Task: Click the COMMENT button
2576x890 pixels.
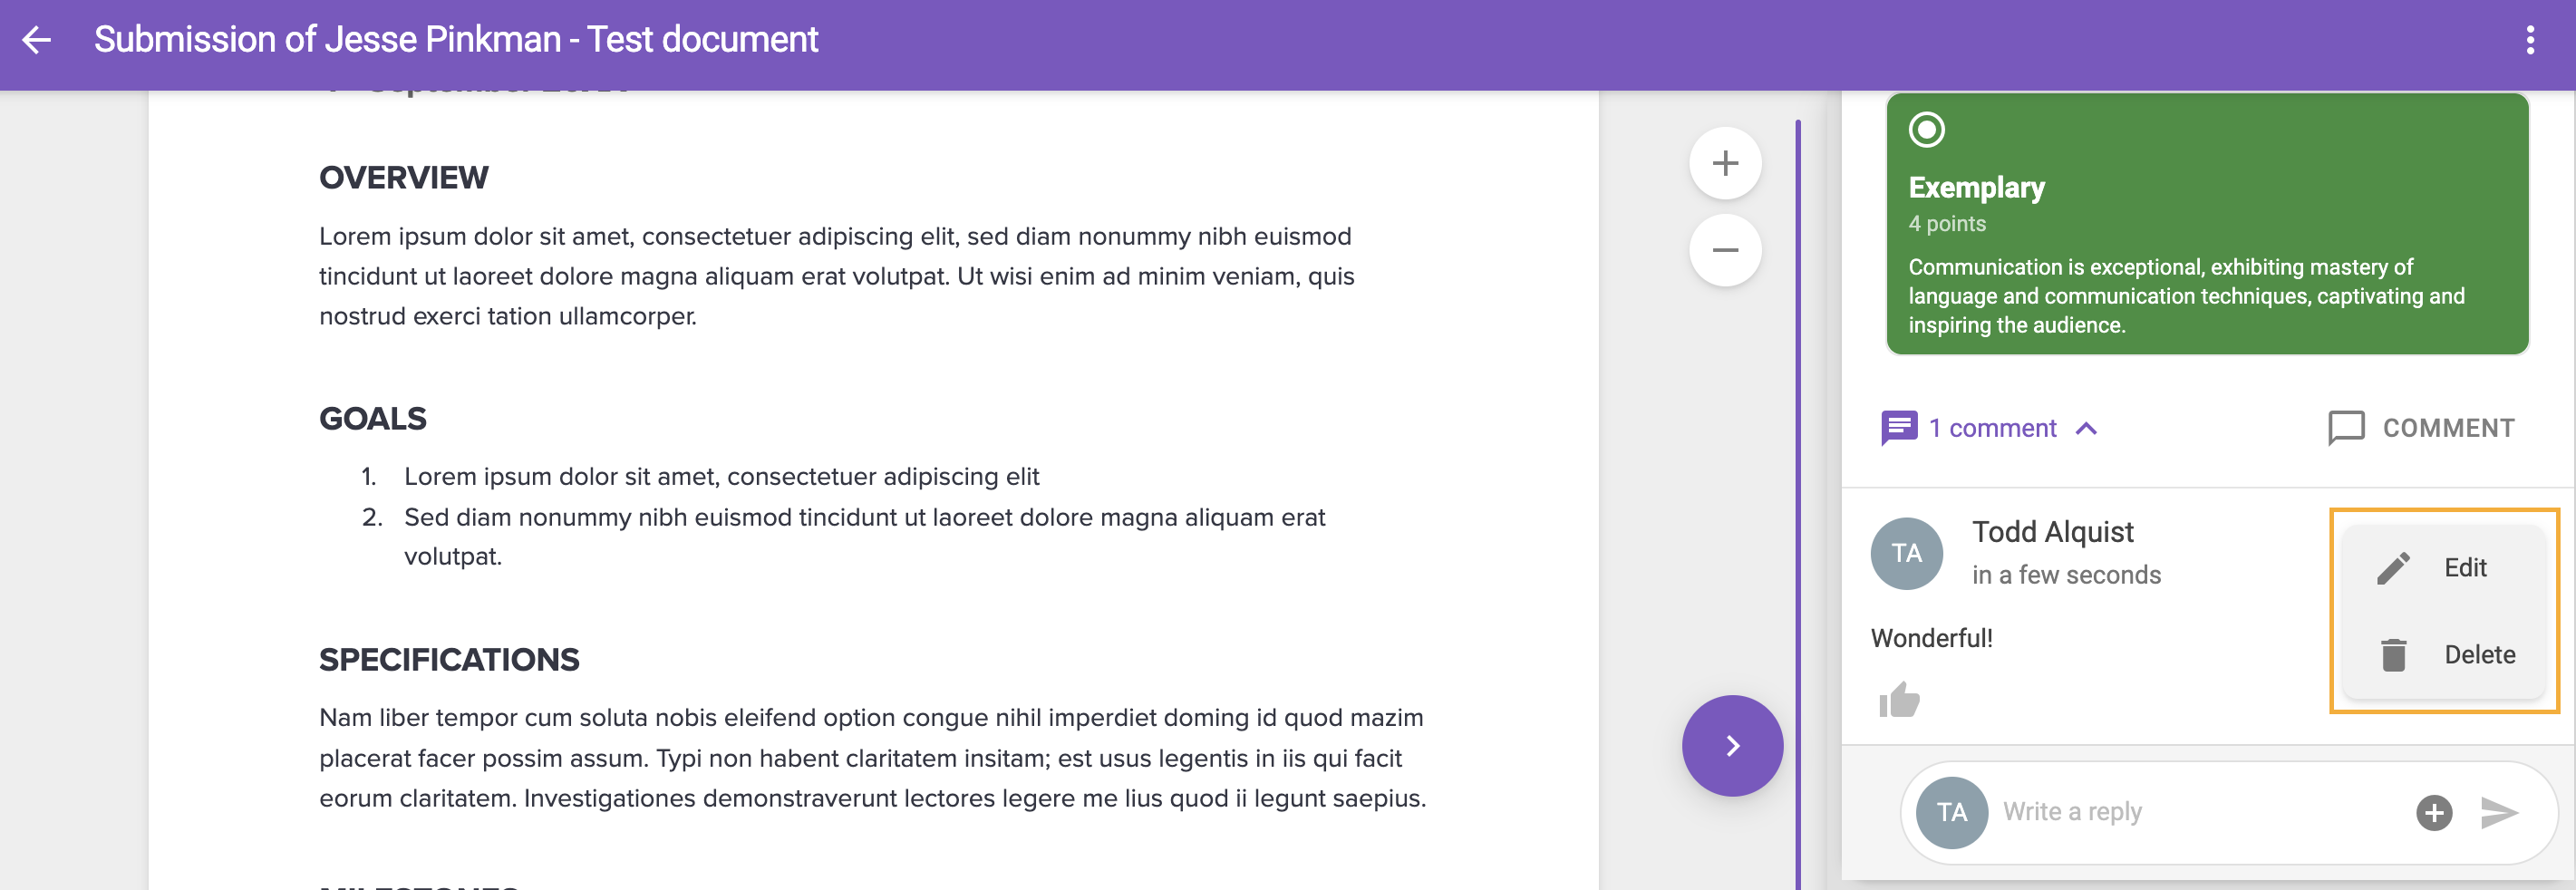Action: [x=2421, y=428]
